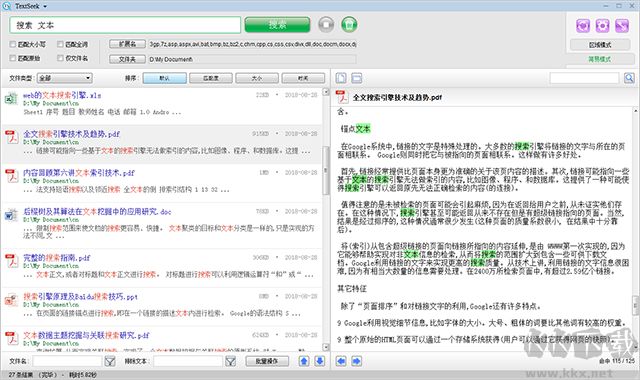
Task: Toggle the 匹配全词 checkbox
Action: (60, 44)
